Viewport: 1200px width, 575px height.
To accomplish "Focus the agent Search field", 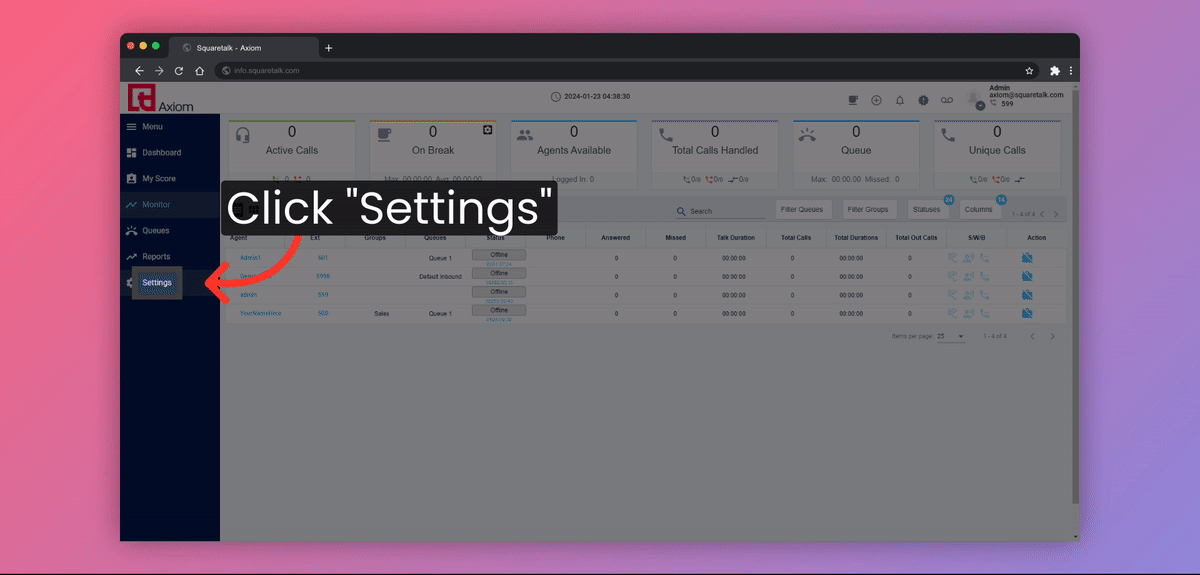I will [x=720, y=211].
